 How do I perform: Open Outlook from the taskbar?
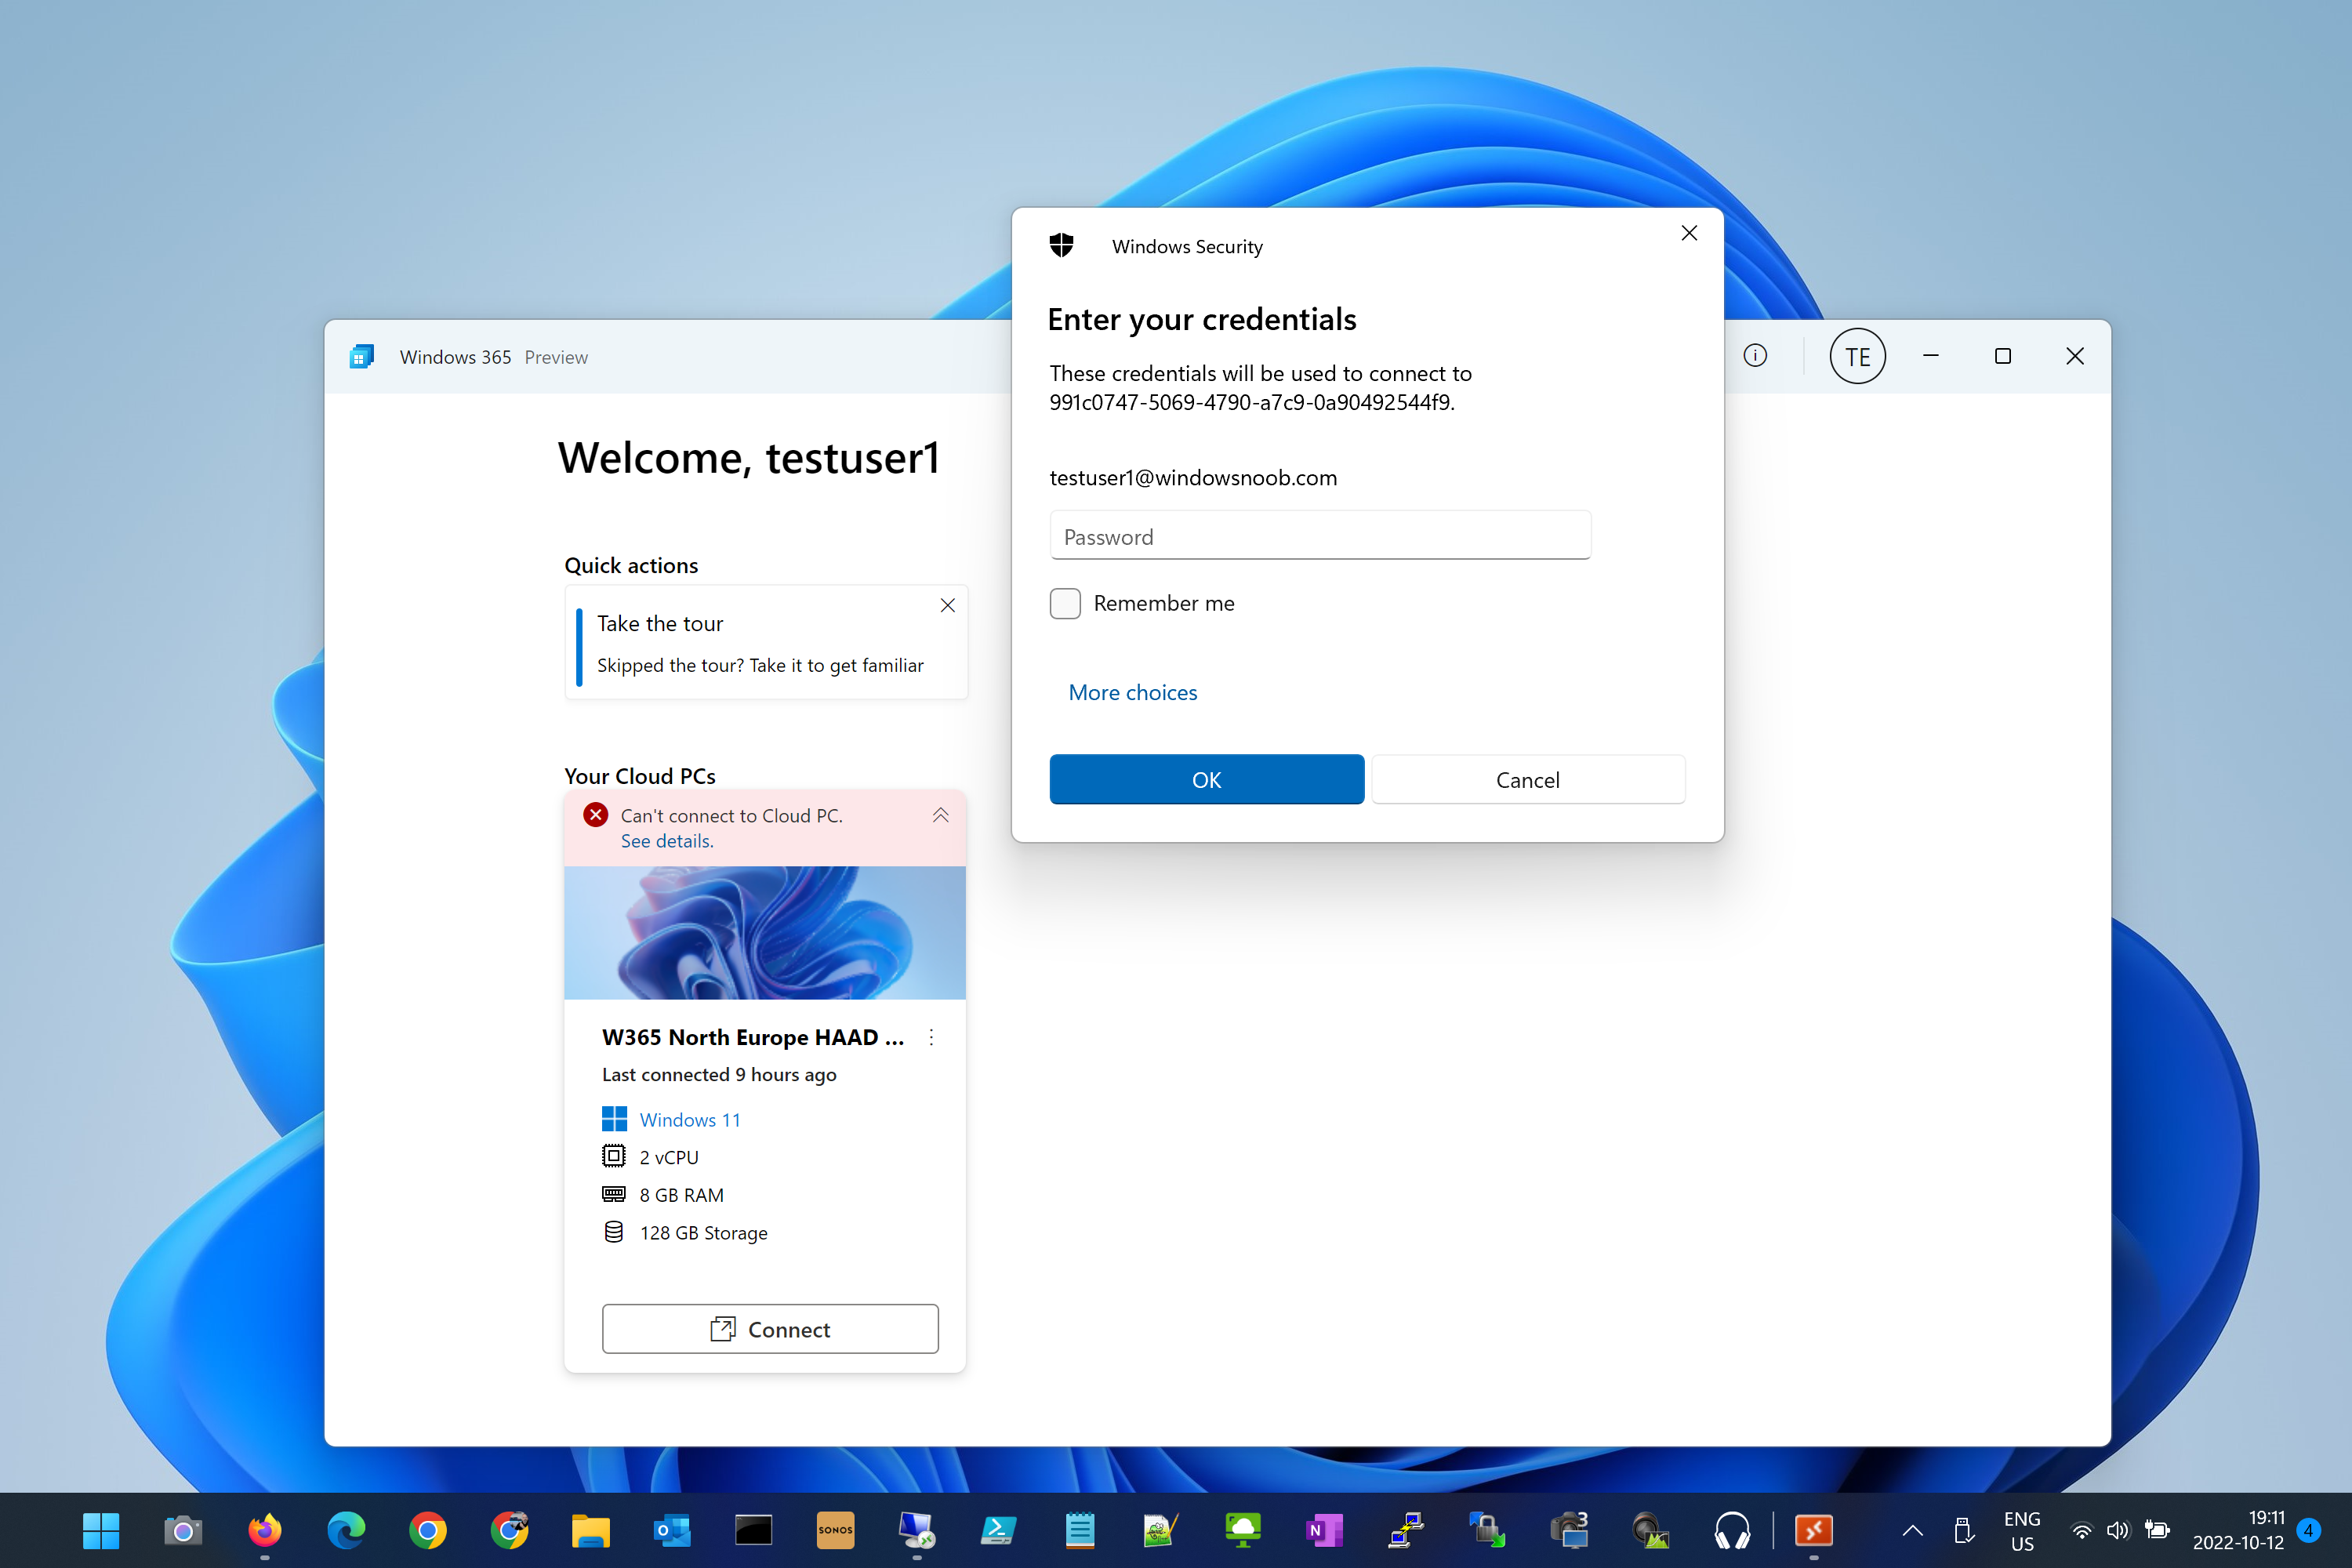[672, 1530]
